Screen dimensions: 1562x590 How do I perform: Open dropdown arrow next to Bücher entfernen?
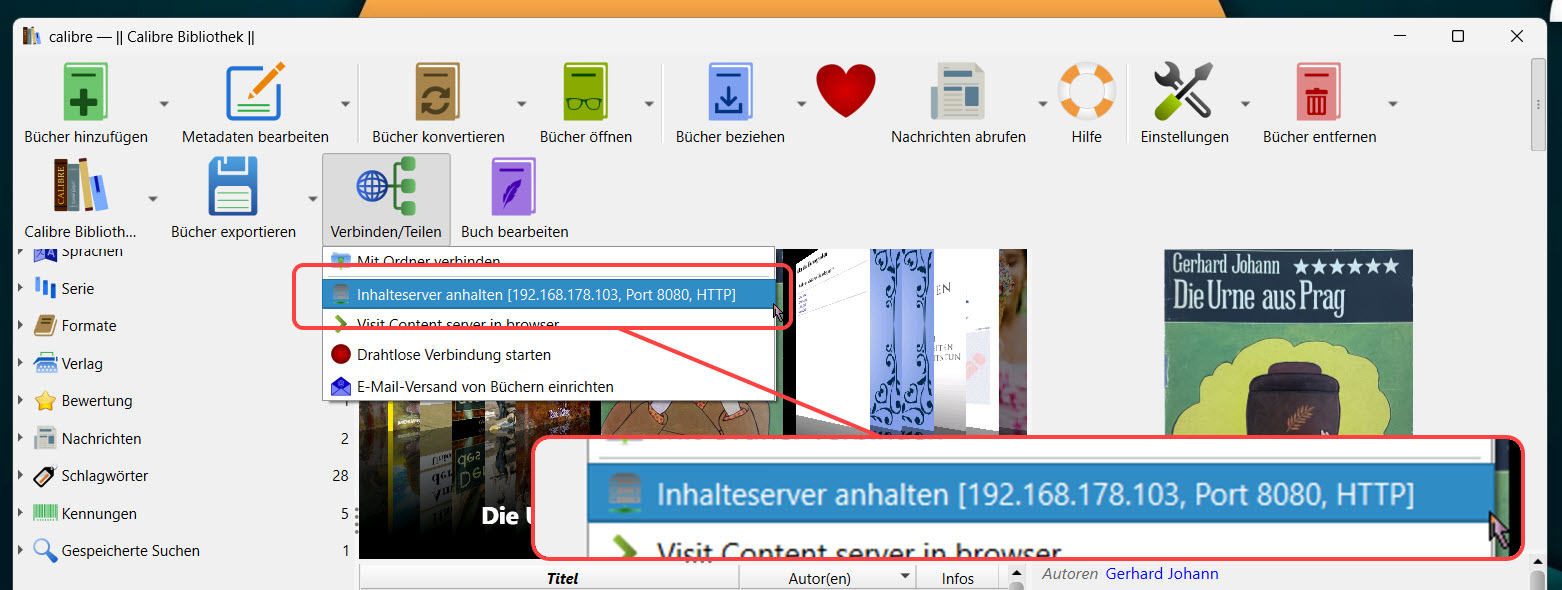click(x=1392, y=103)
